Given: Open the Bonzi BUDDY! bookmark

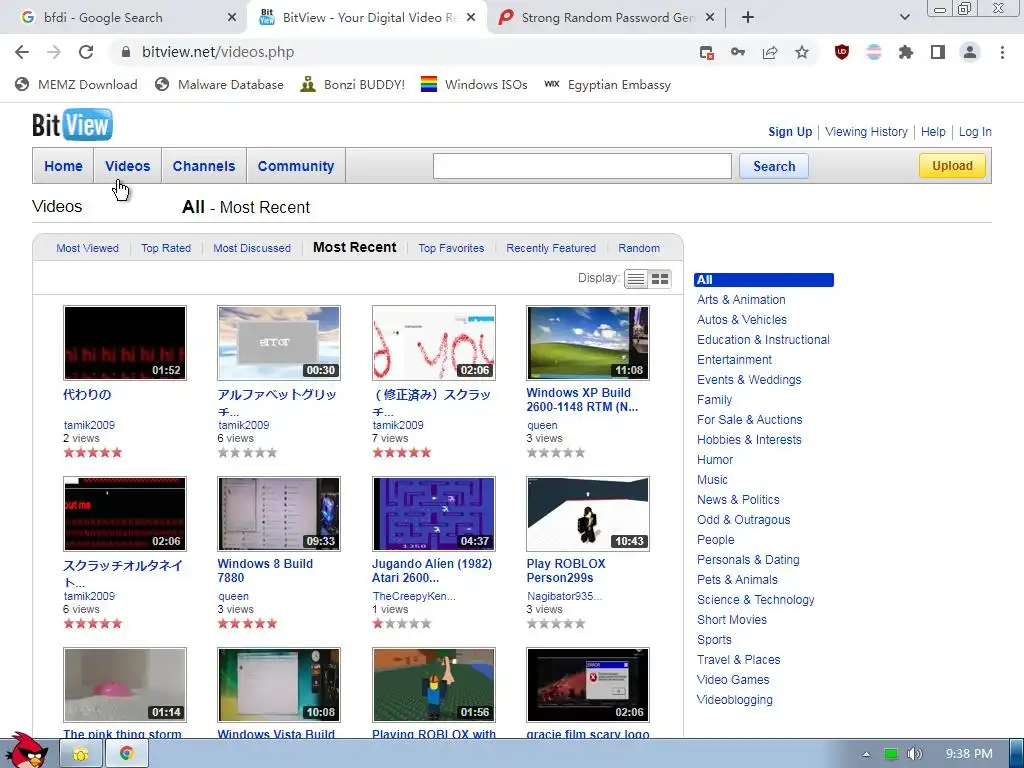Looking at the screenshot, I should (353, 85).
